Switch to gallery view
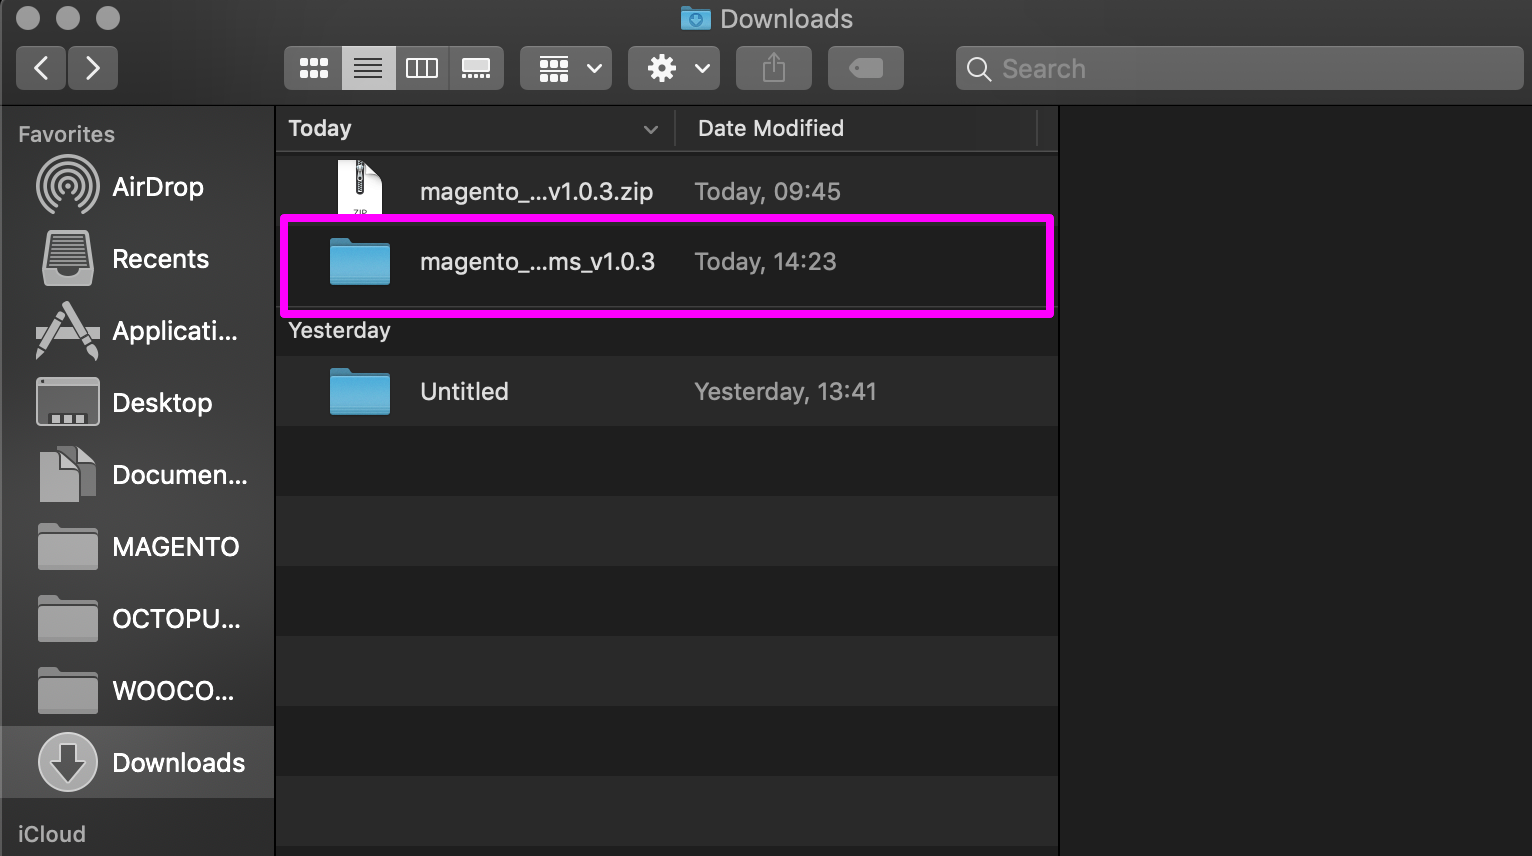 tap(476, 68)
